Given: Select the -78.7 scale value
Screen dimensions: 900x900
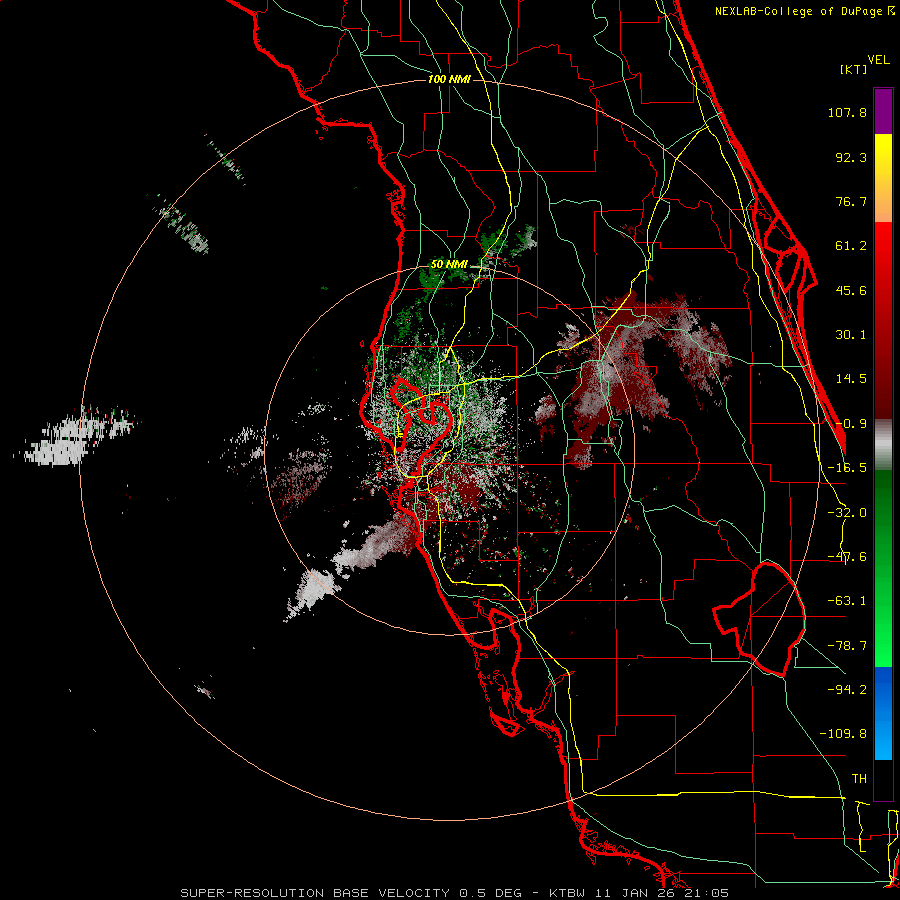Looking at the screenshot, I should pos(847,646).
